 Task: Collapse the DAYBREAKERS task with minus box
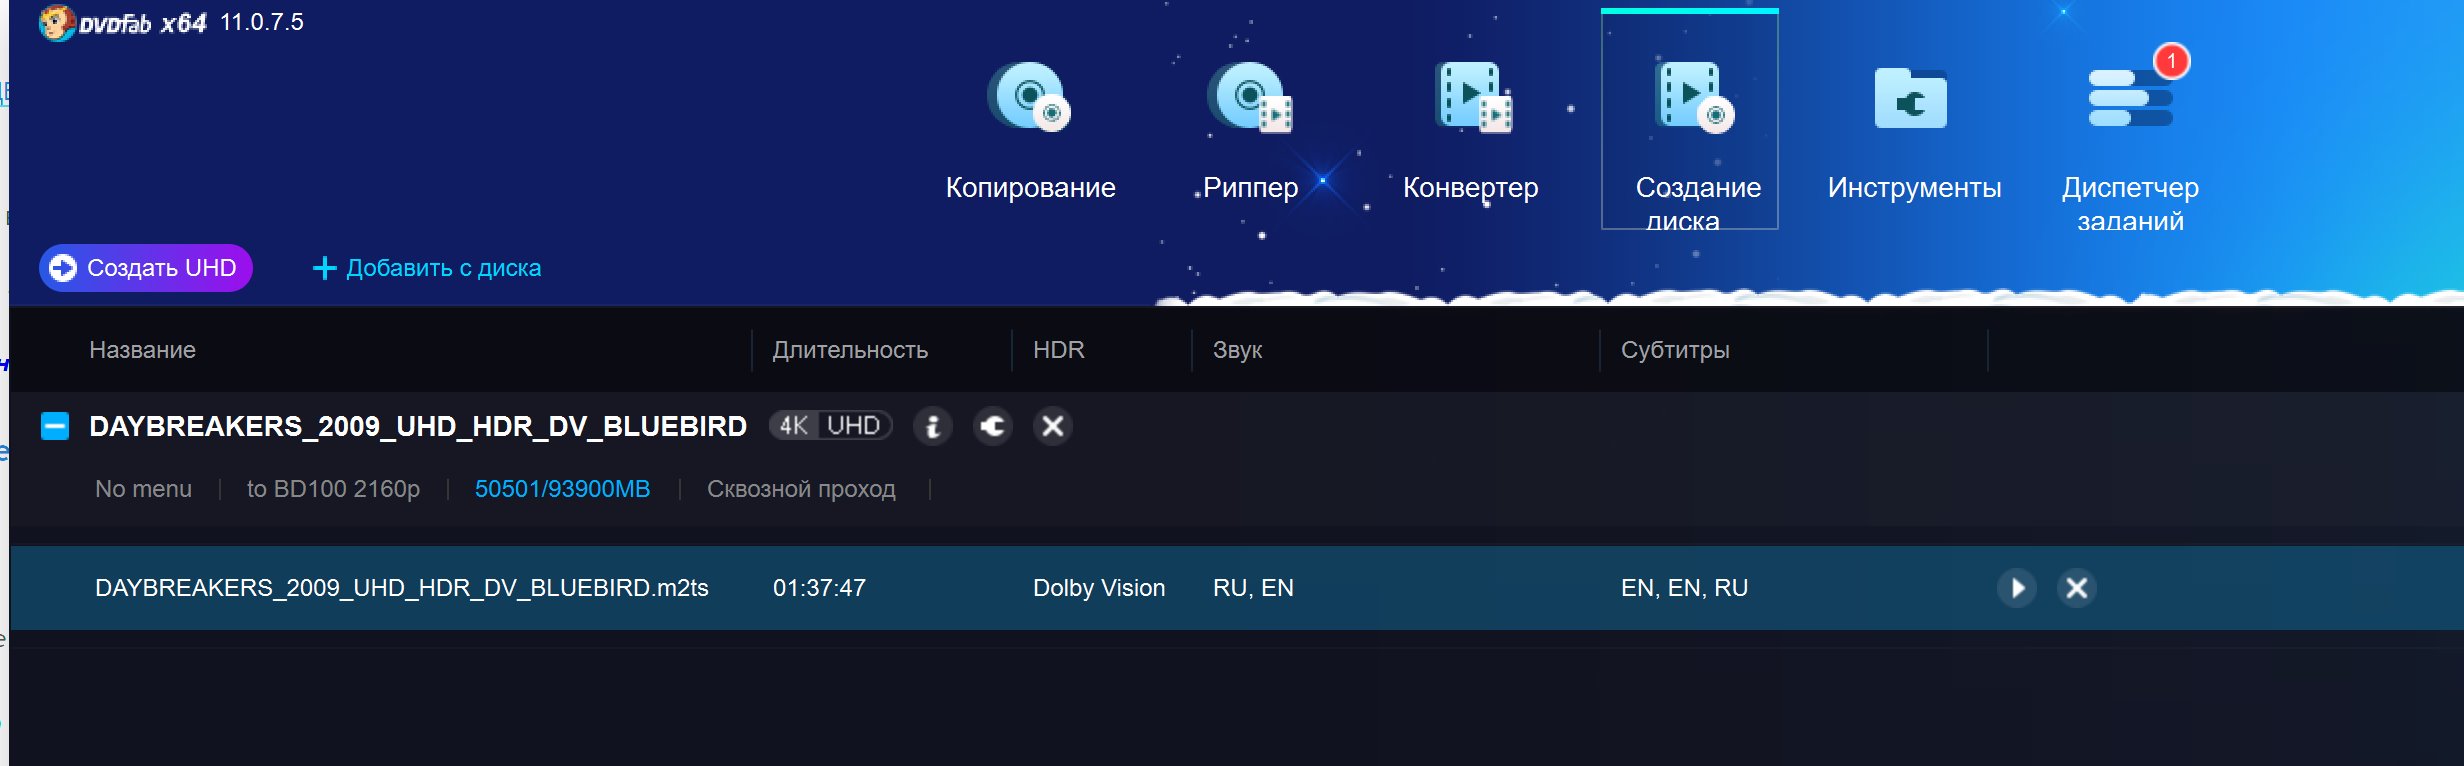coord(55,426)
